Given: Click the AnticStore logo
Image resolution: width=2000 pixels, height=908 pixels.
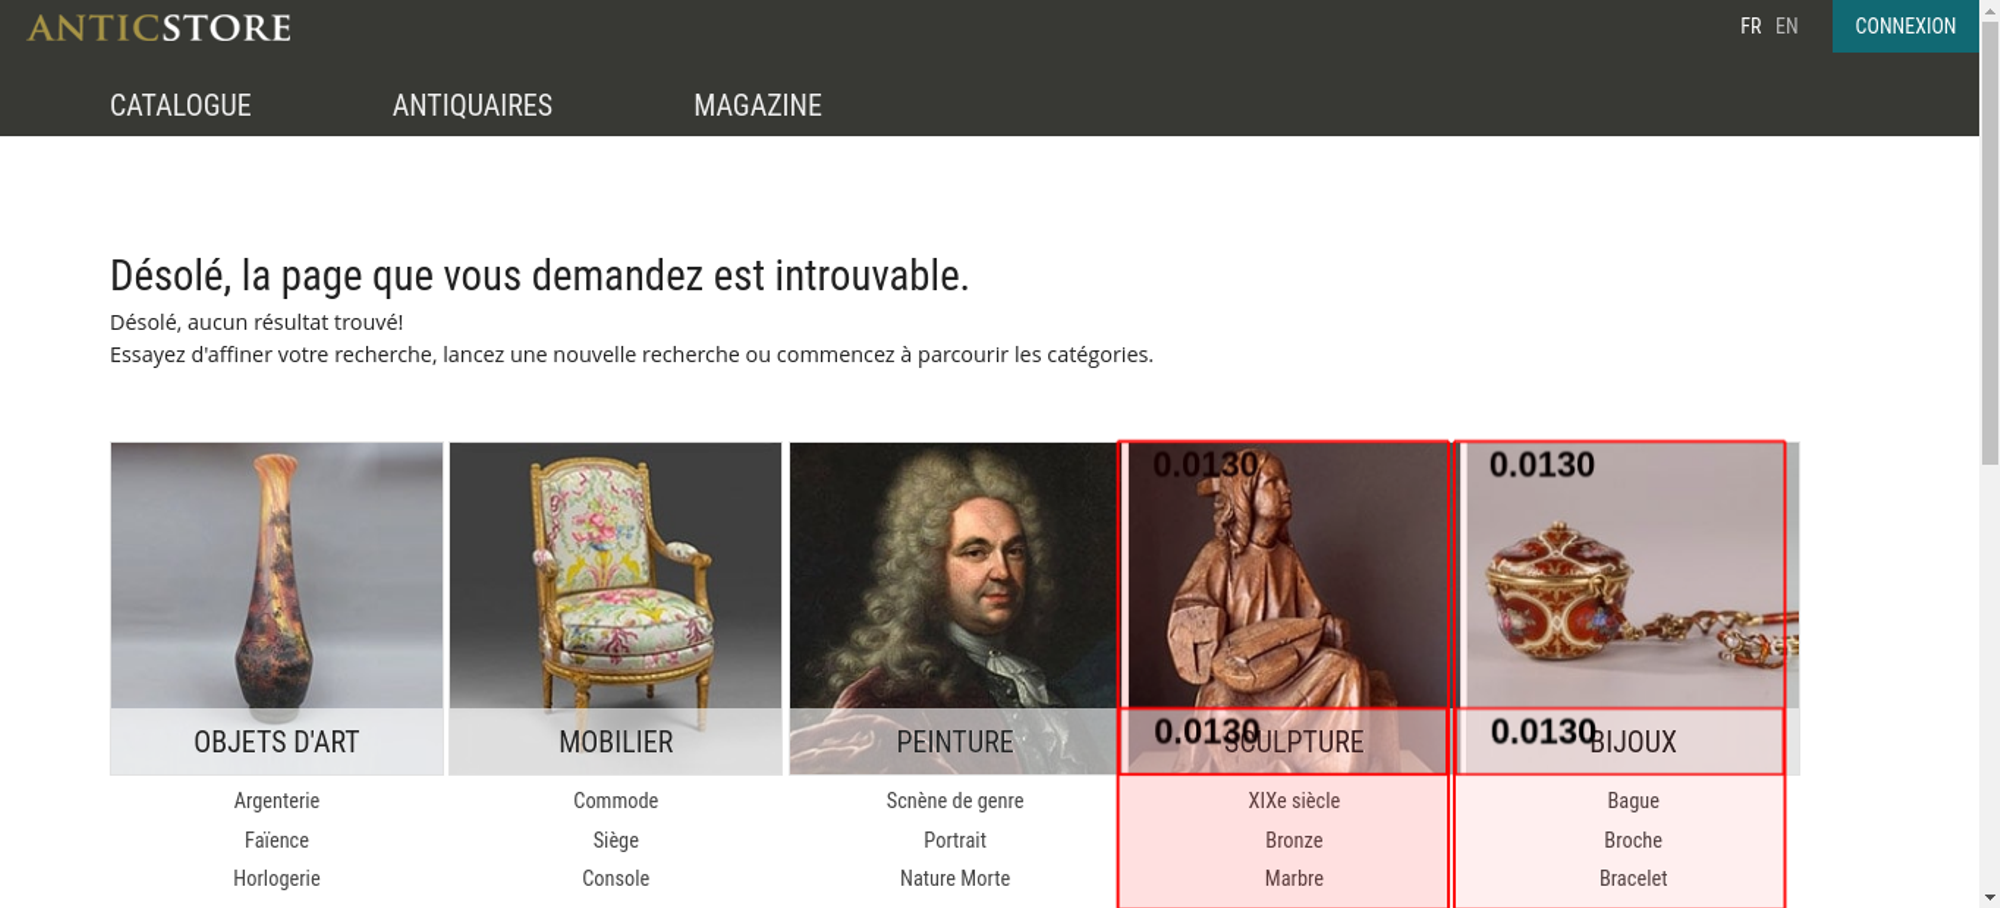Looking at the screenshot, I should point(159,28).
